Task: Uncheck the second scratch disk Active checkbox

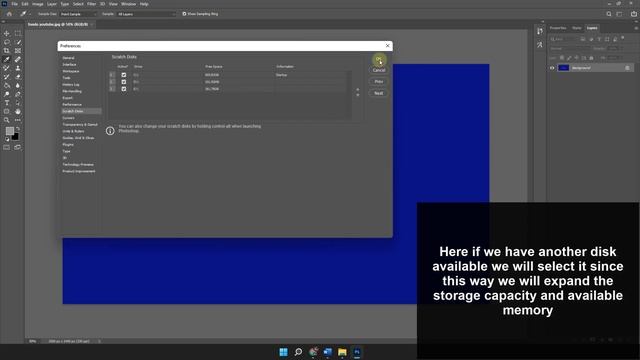Action: point(124,82)
